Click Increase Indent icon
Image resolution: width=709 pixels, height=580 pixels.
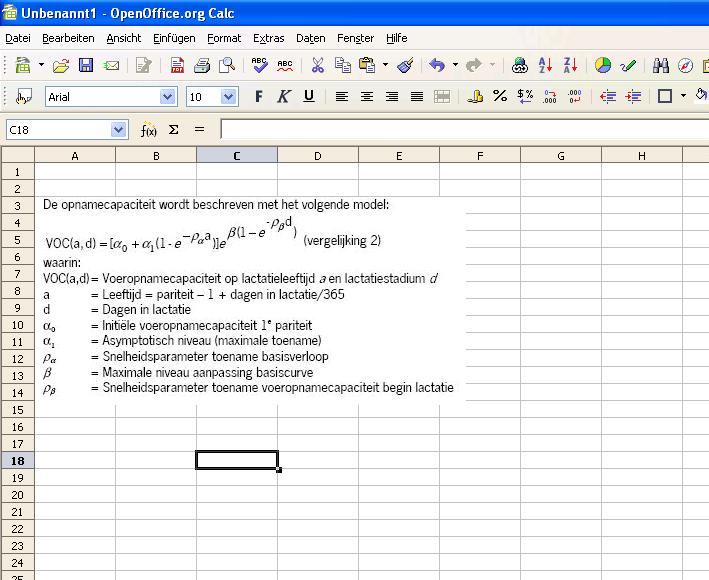(633, 96)
